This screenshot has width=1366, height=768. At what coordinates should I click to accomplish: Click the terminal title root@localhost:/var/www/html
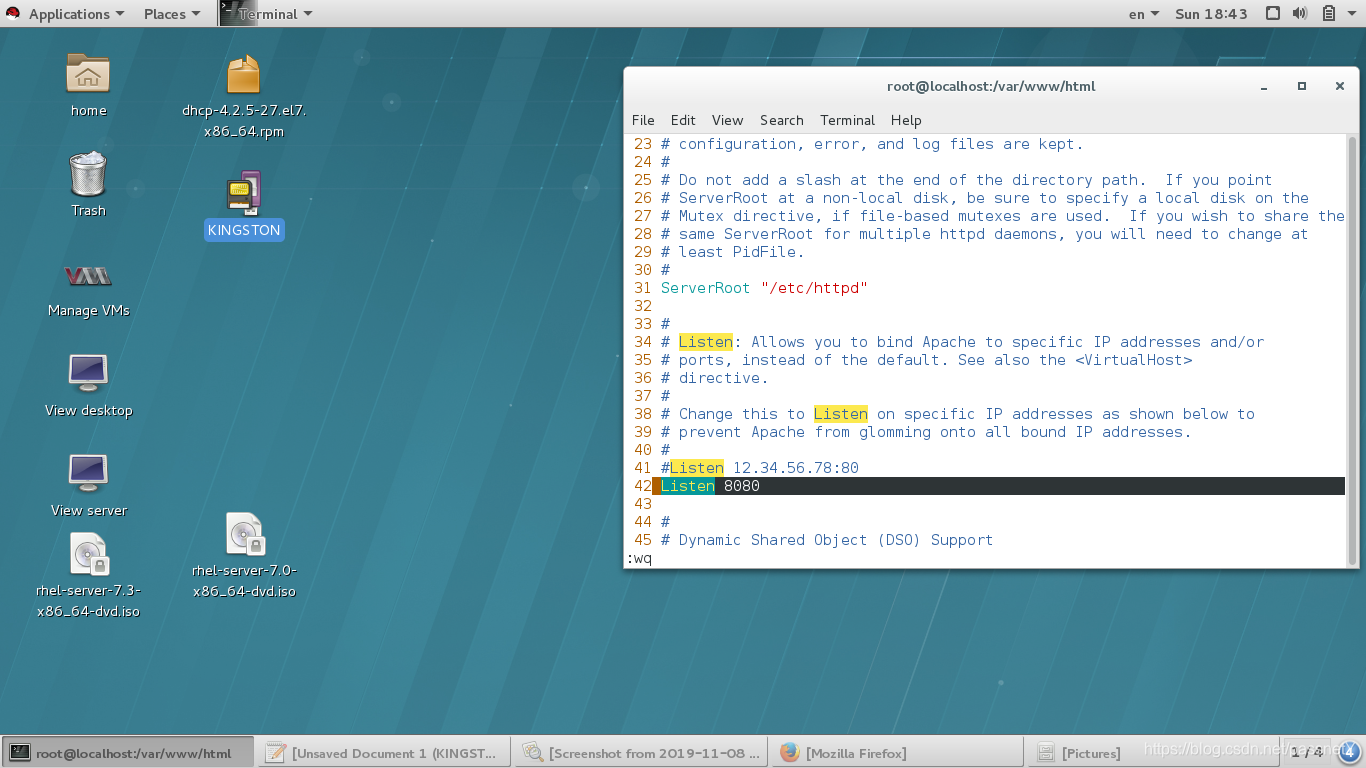pos(991,86)
